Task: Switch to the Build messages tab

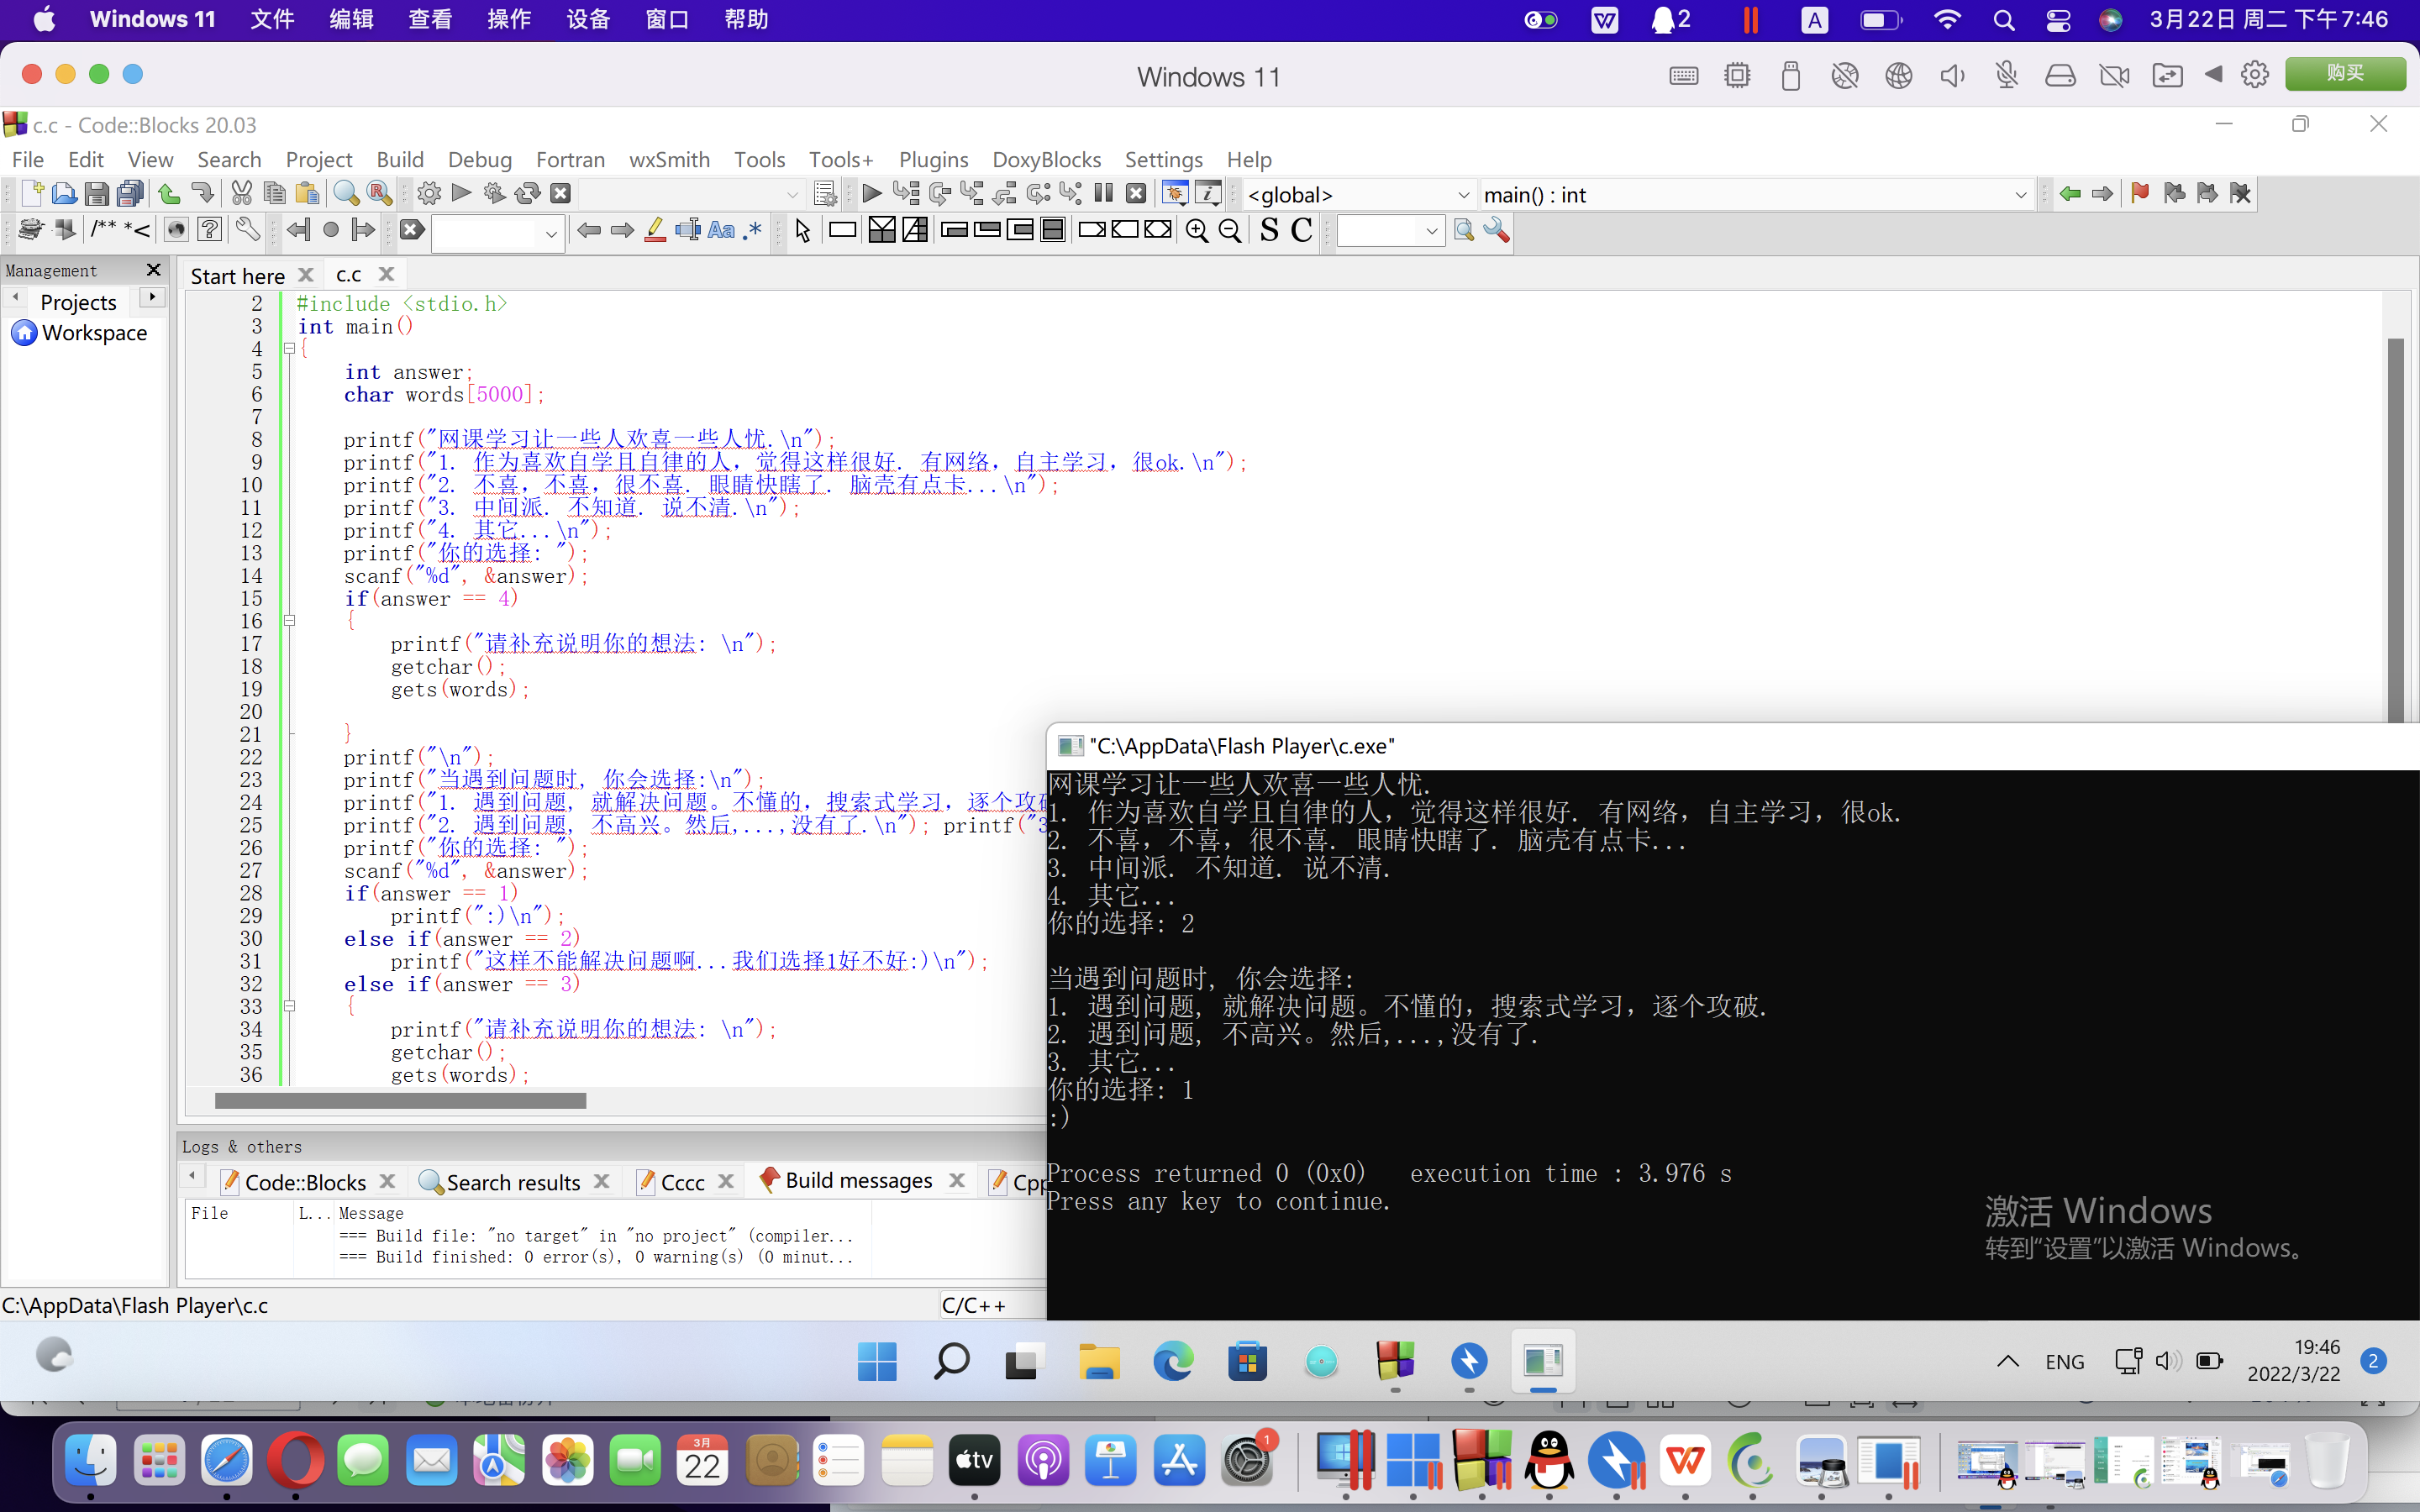Action: (x=858, y=1181)
